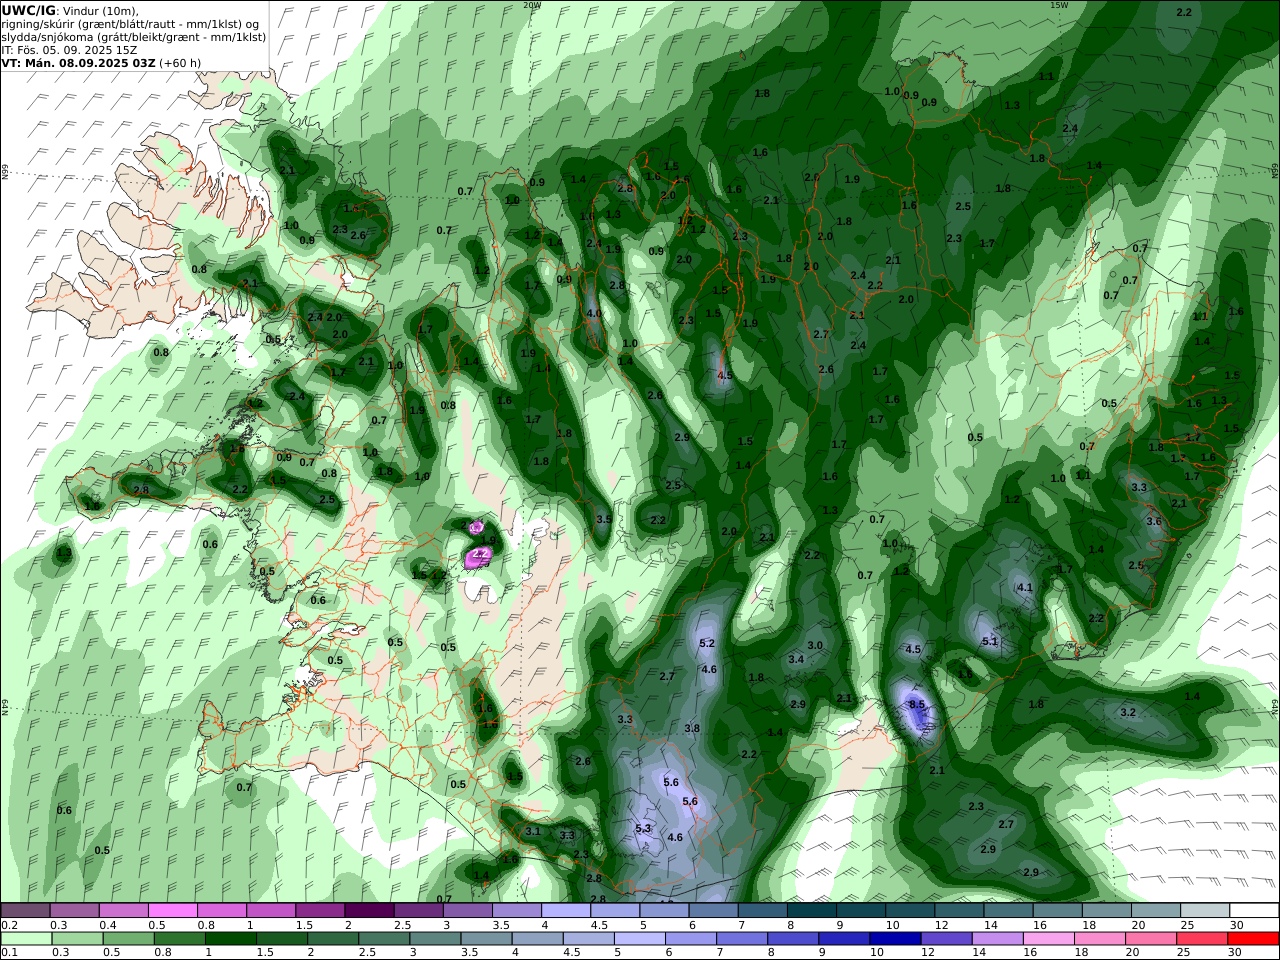Click crimson 25 swatch in lower legend
This screenshot has height=960, width=1280.
coord(1203,939)
